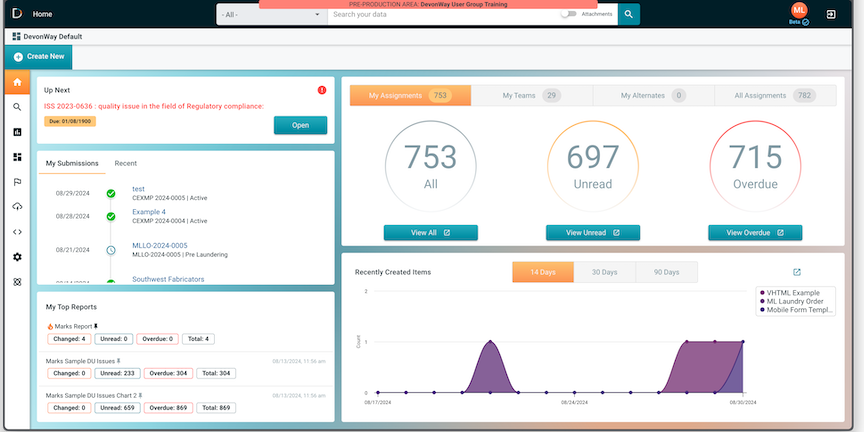
Task: Click the clock status icon for MLLO-2024-0005
Action: click(111, 250)
